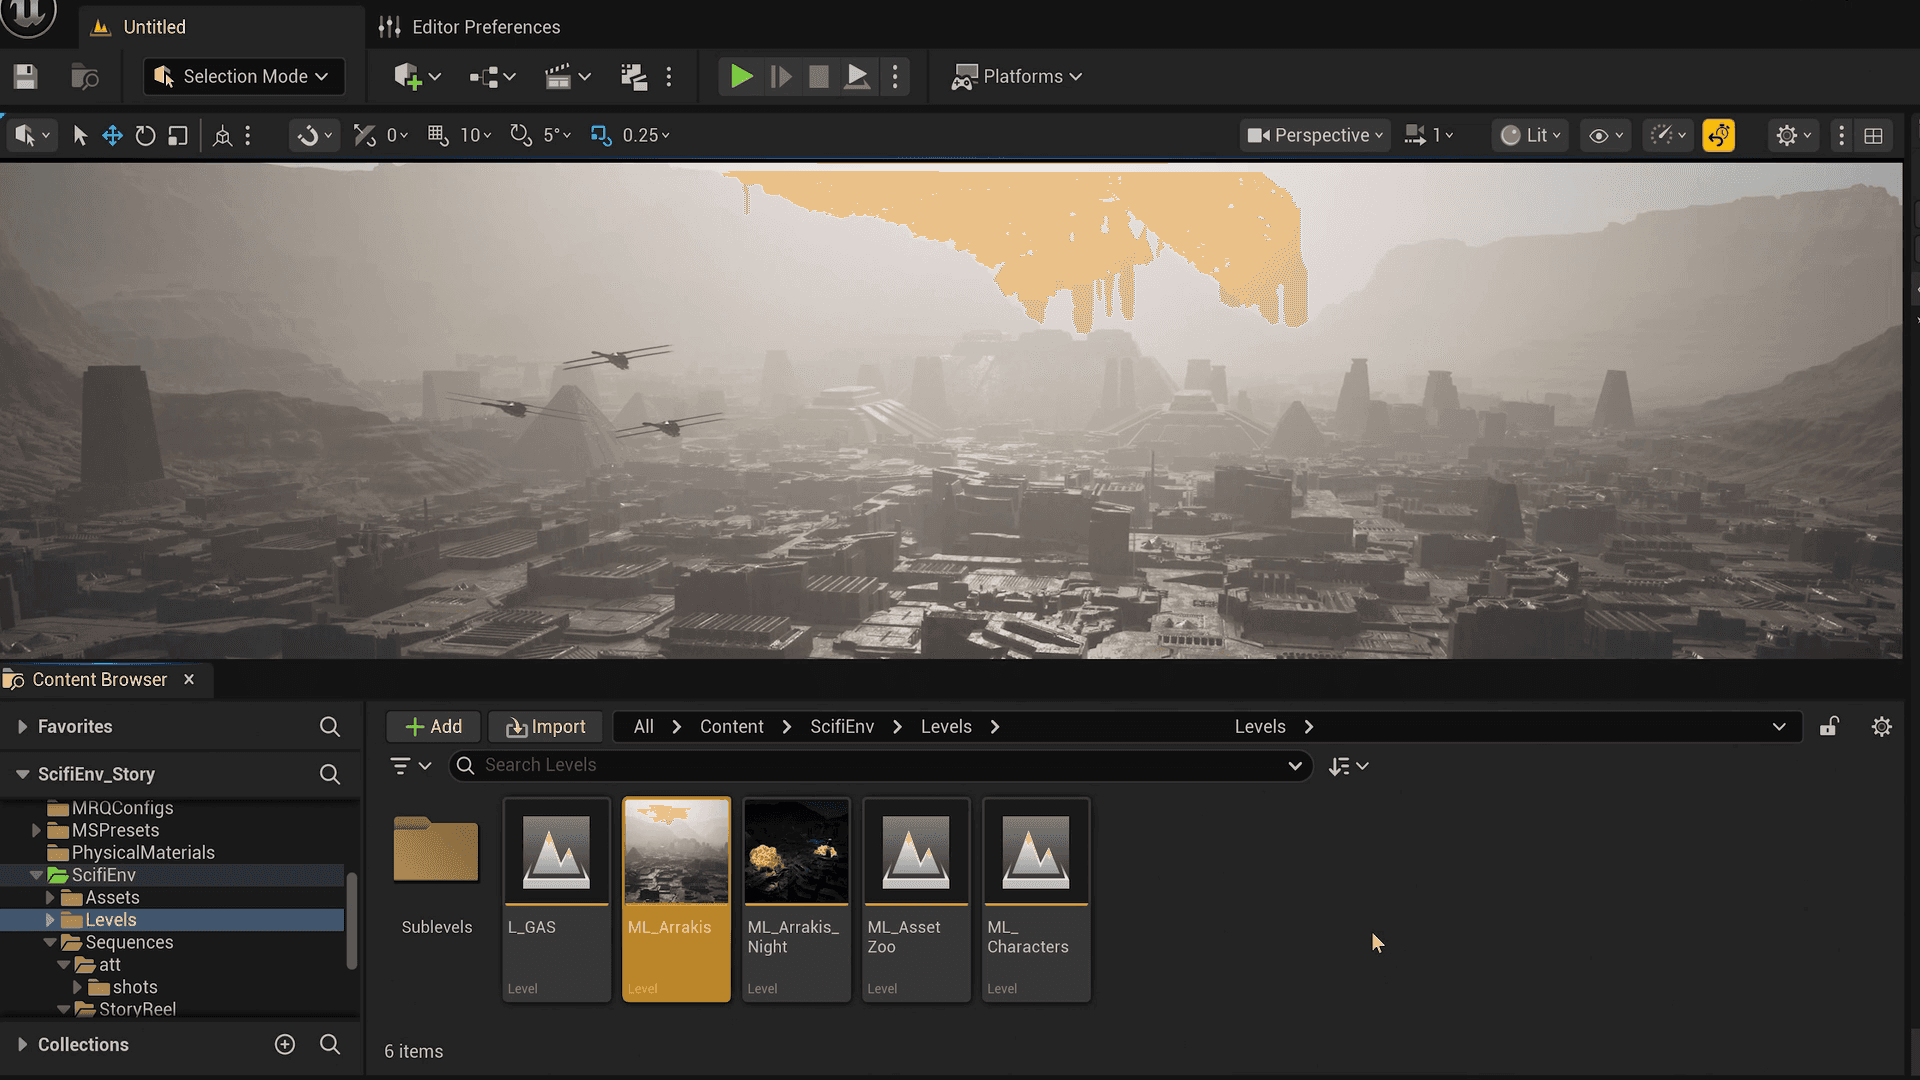Click the Save current level icon

click(x=26, y=77)
